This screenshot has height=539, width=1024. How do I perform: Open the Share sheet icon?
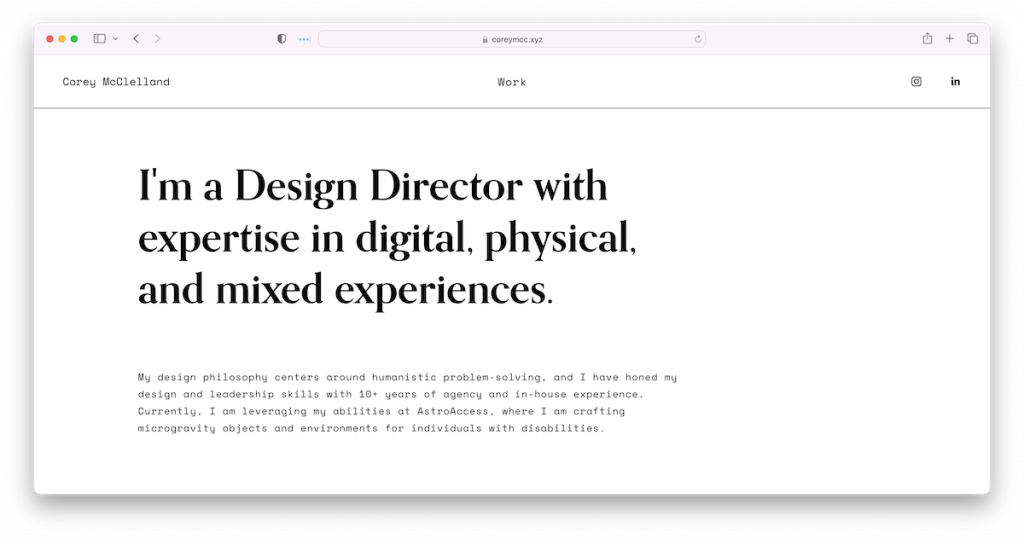coord(927,39)
